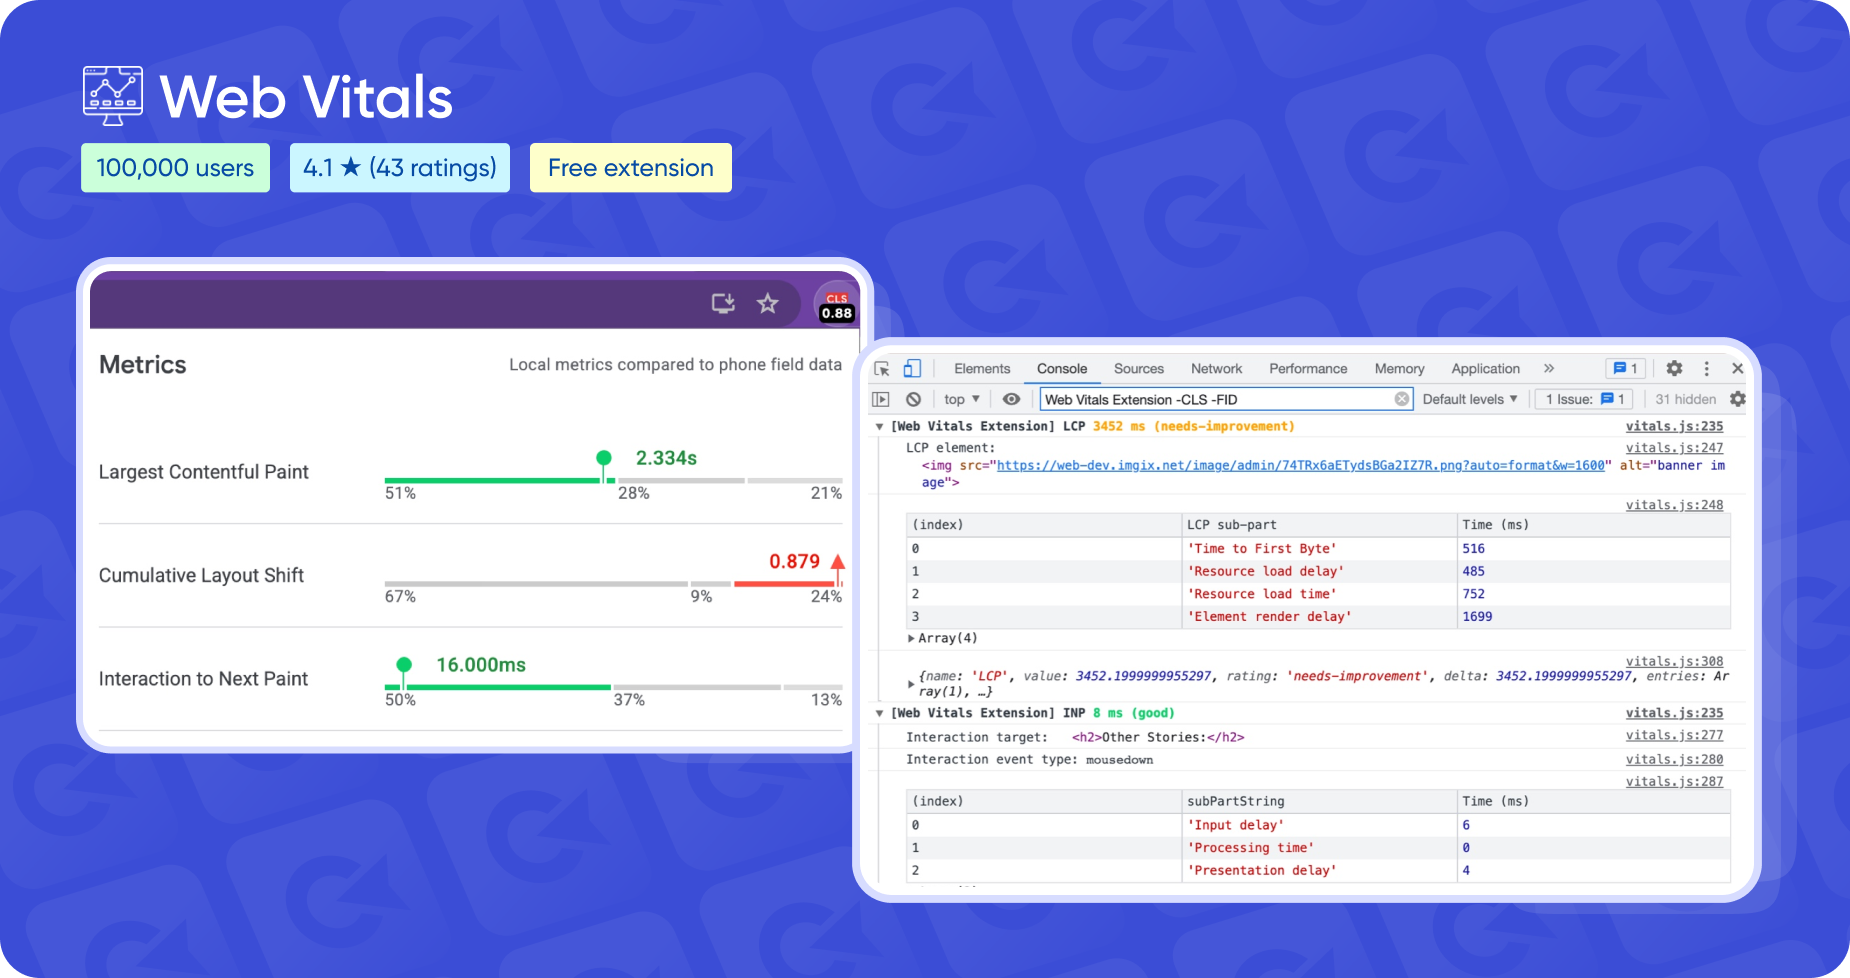Toggle the device toolbar
This screenshot has width=1850, height=978.
click(912, 368)
